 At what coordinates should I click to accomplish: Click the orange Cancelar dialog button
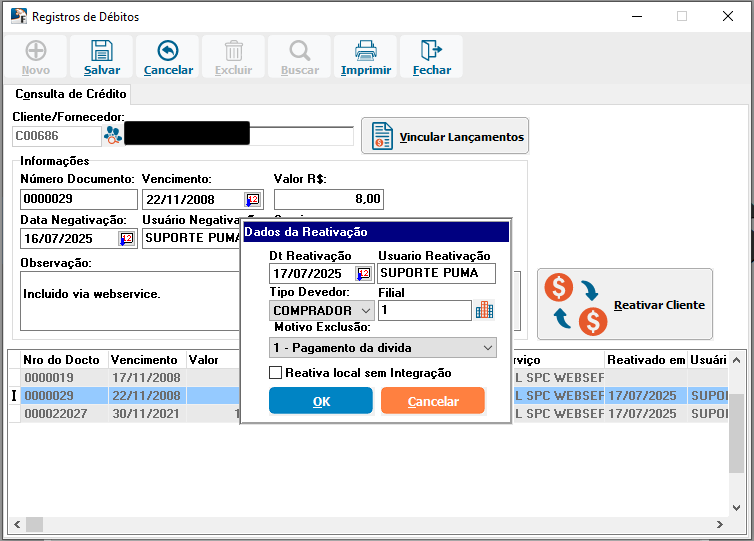[x=433, y=401]
